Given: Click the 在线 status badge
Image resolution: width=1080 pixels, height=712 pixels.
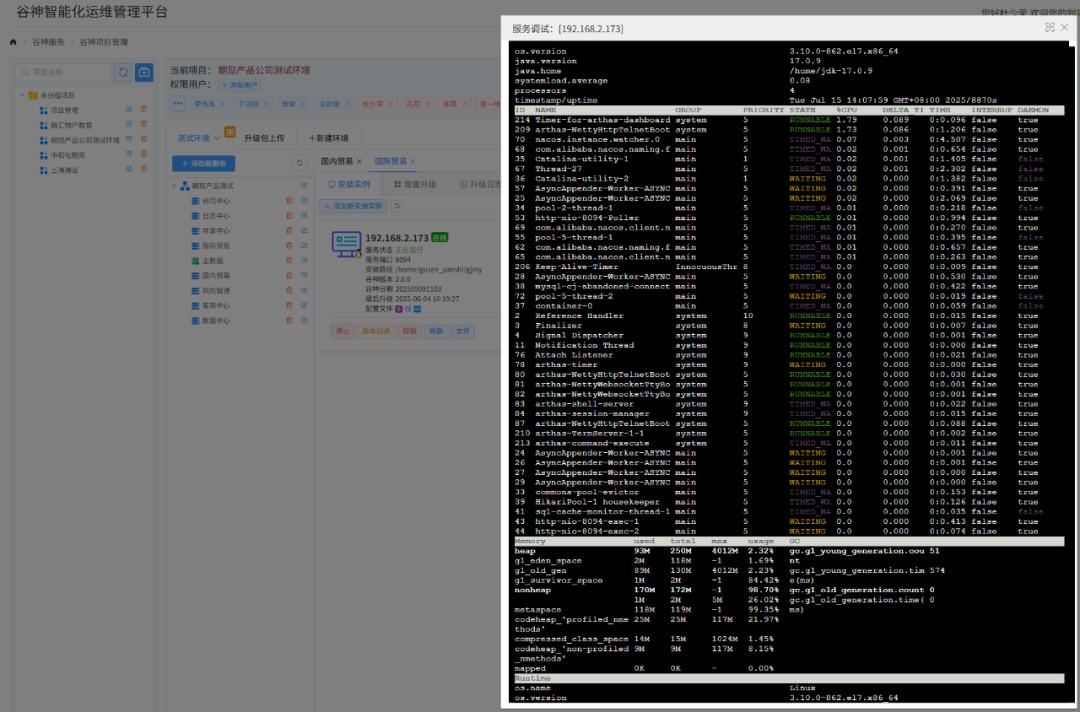Looking at the screenshot, I should coord(439,238).
